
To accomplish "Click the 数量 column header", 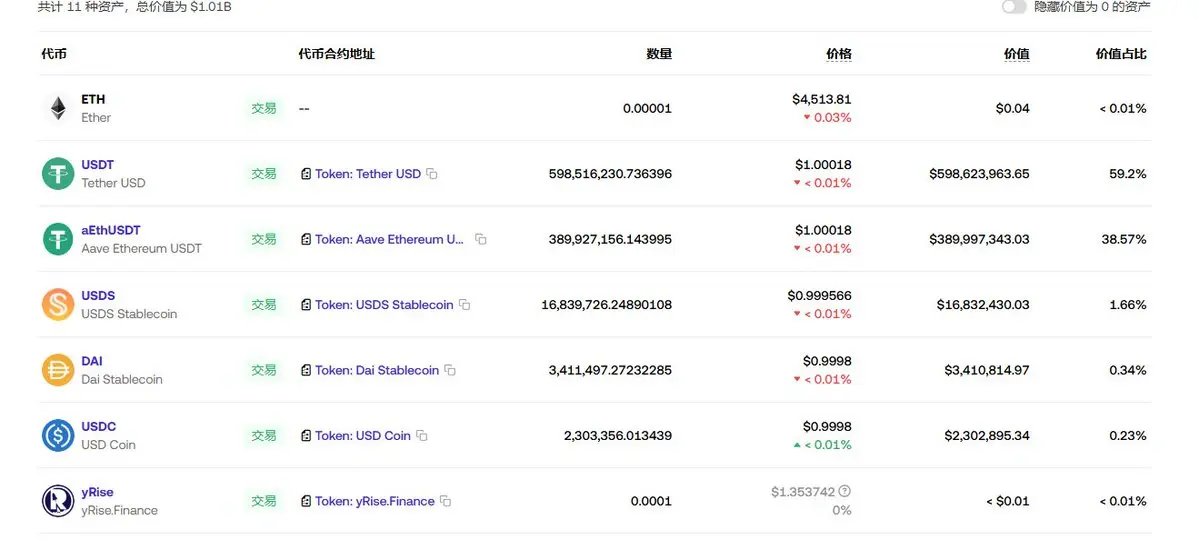I will point(659,54).
